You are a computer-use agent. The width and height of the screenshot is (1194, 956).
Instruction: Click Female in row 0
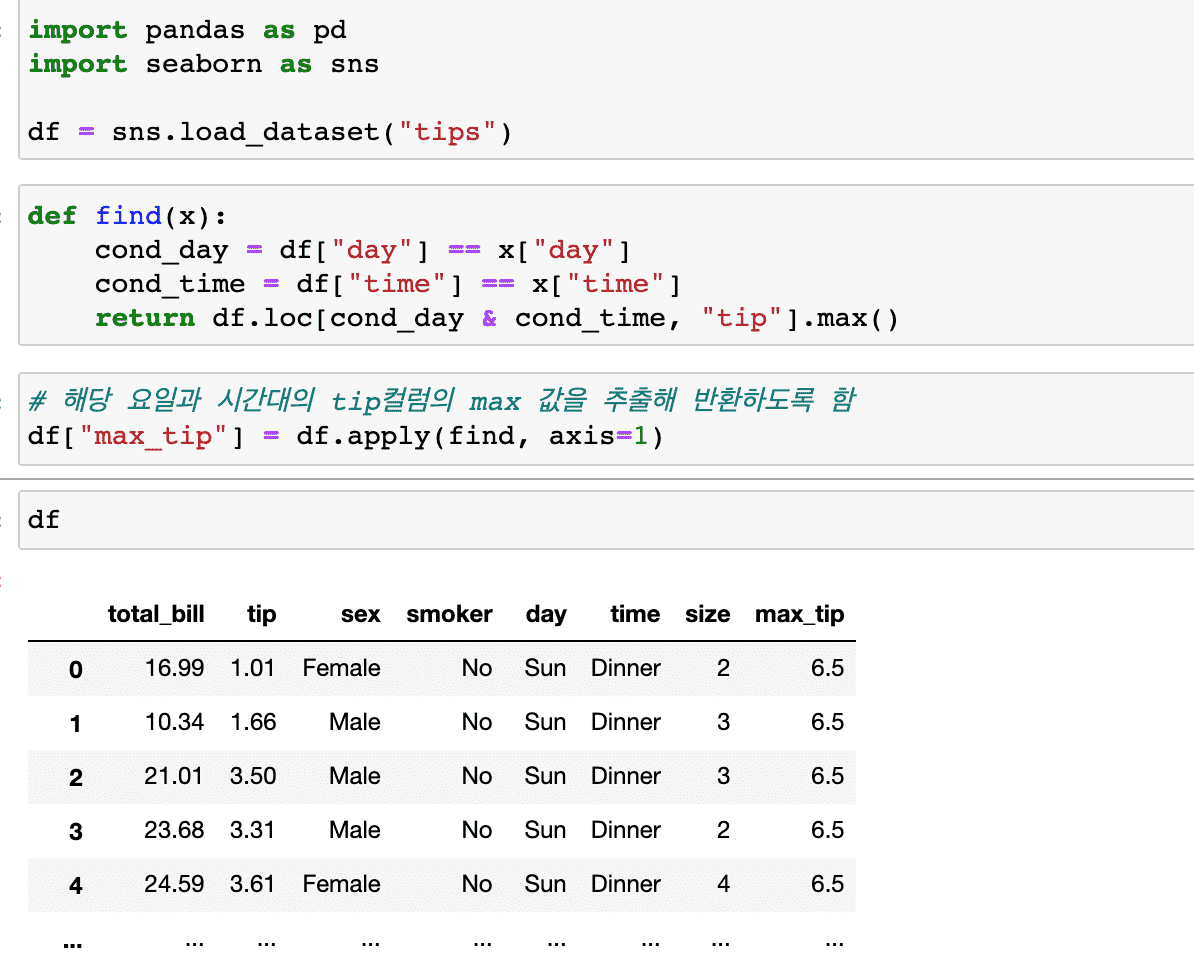click(341, 668)
